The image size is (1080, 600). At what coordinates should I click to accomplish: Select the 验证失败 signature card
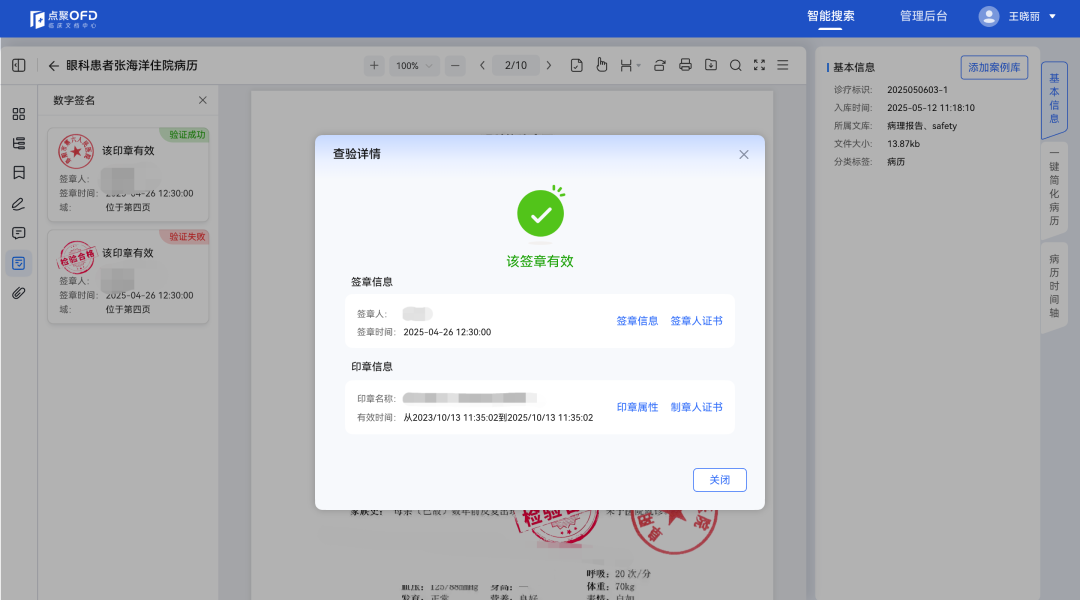128,277
